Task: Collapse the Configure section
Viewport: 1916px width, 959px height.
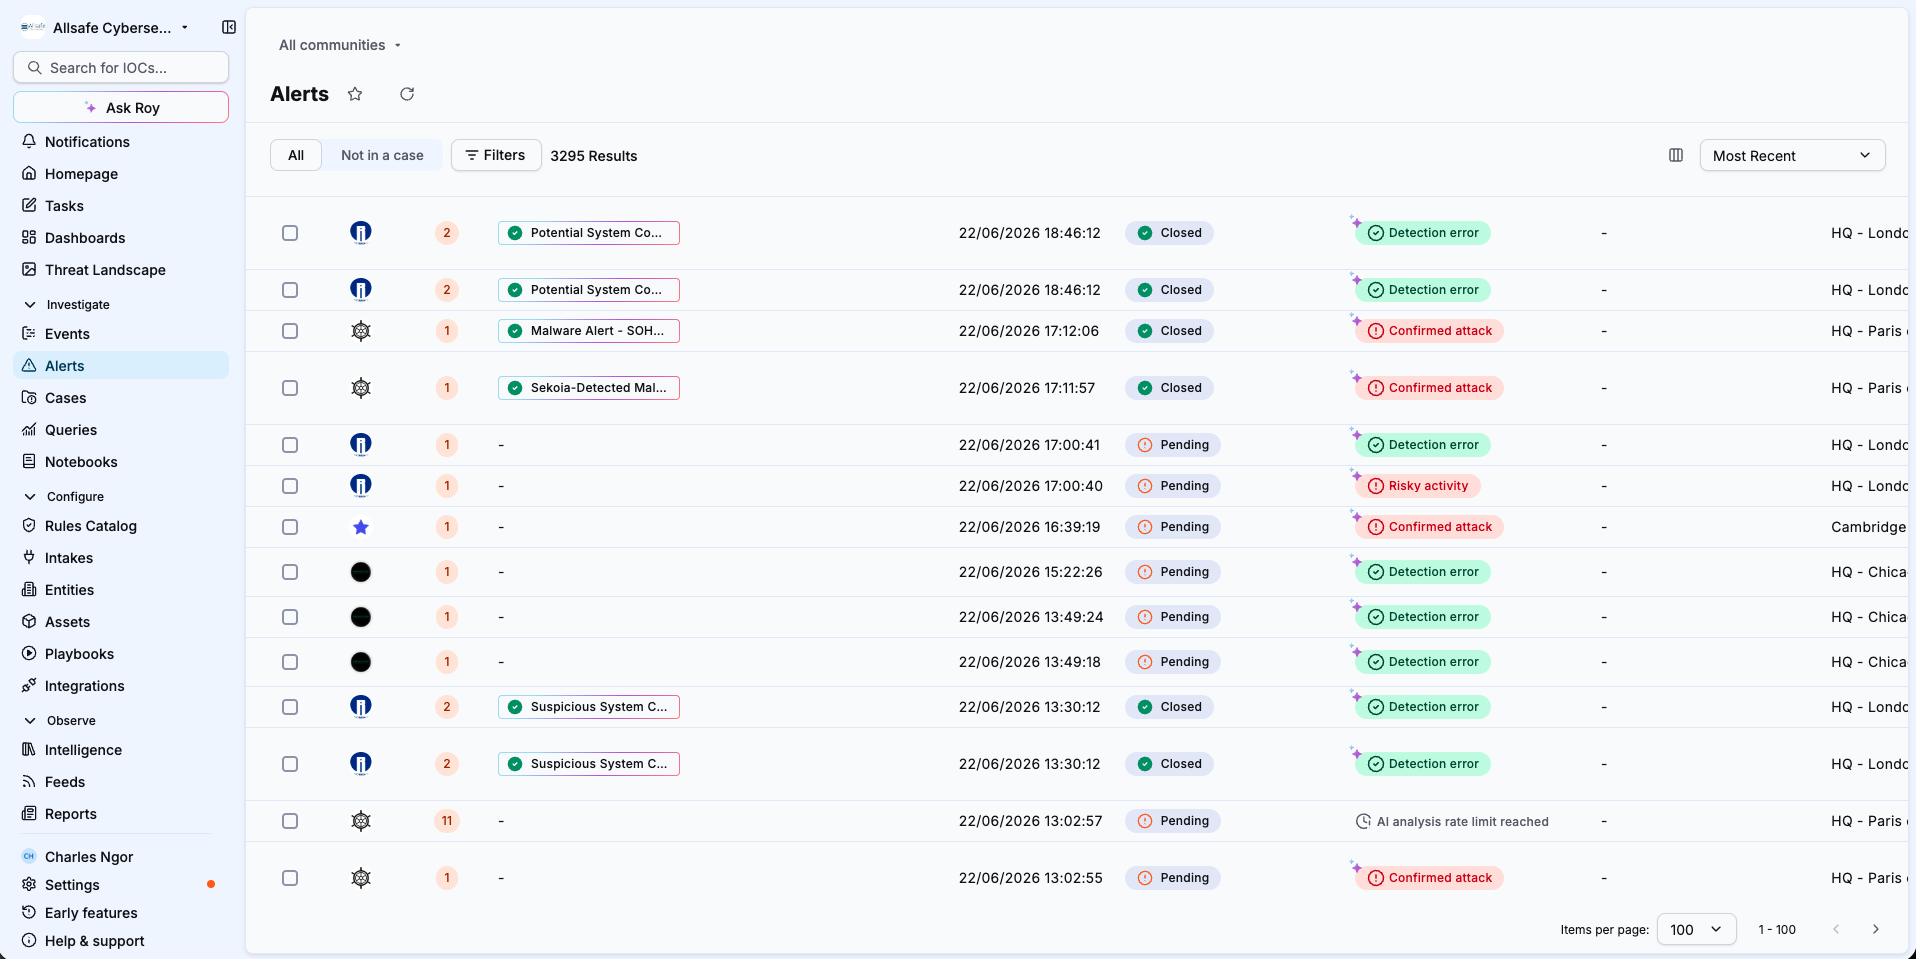Action: [x=63, y=496]
